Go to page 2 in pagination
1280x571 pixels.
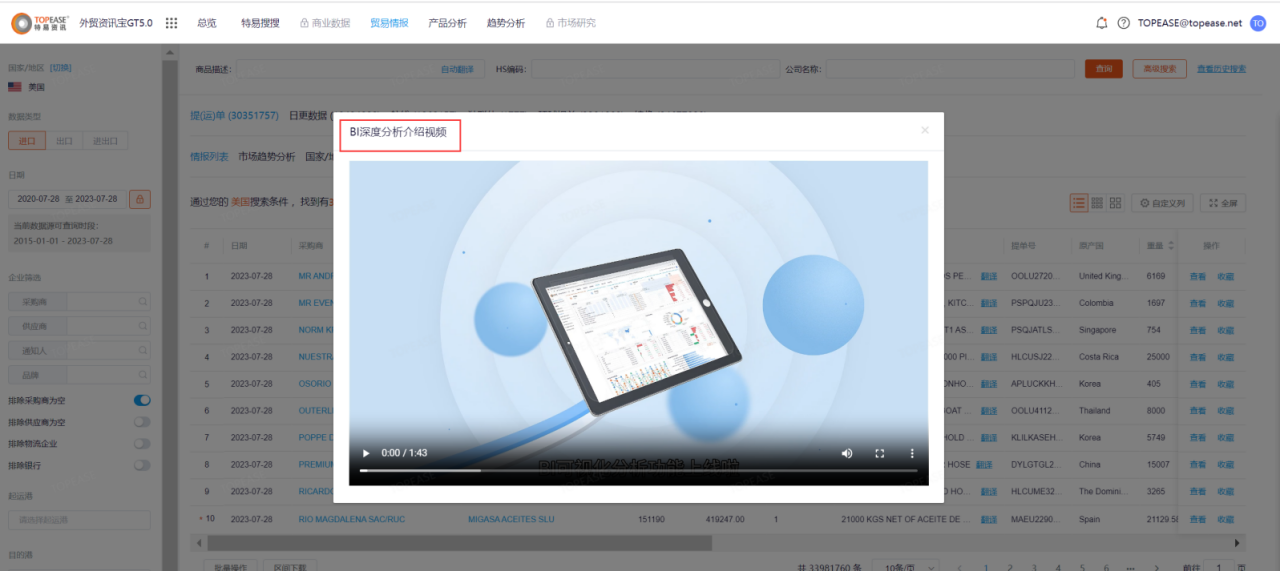[x=1008, y=566]
